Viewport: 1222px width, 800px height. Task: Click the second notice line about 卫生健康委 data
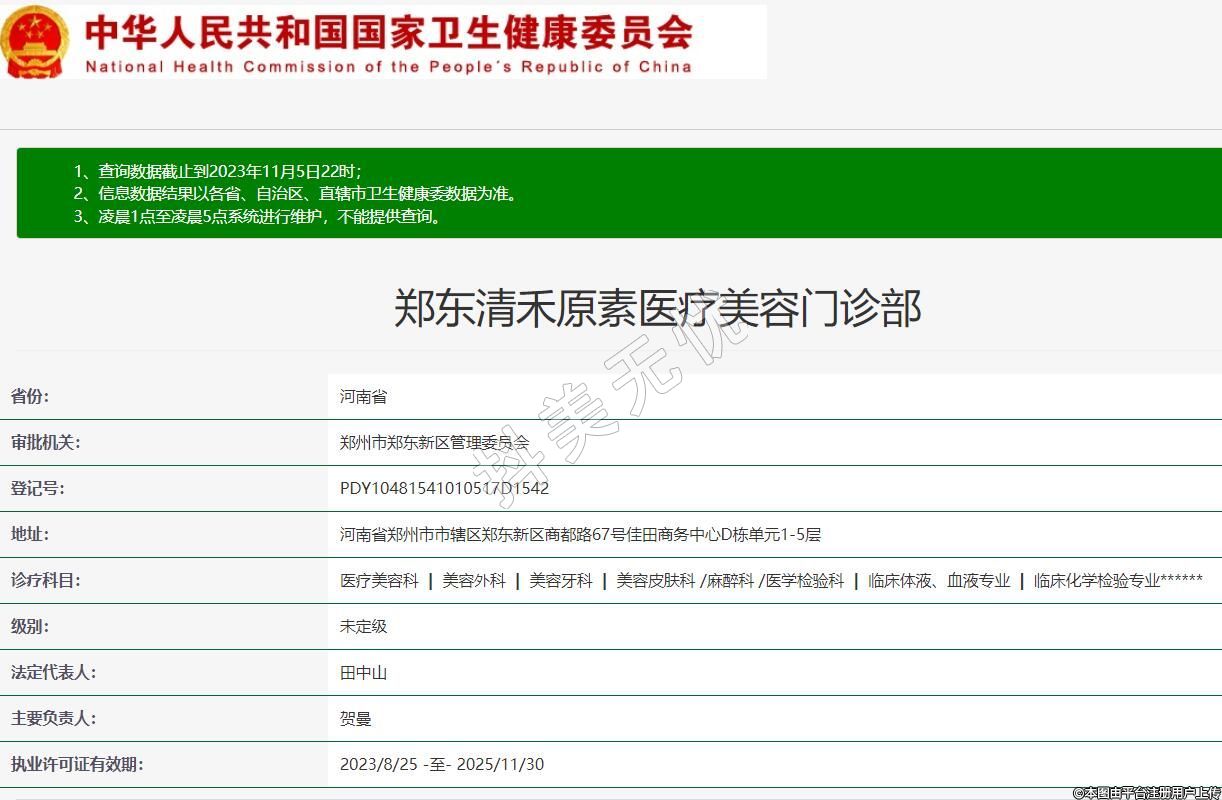click(x=296, y=194)
